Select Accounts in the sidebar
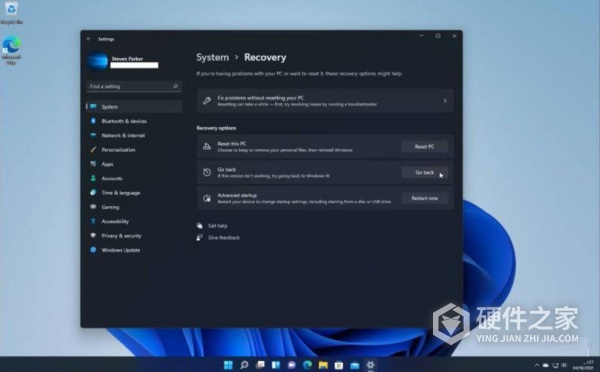 click(134, 178)
